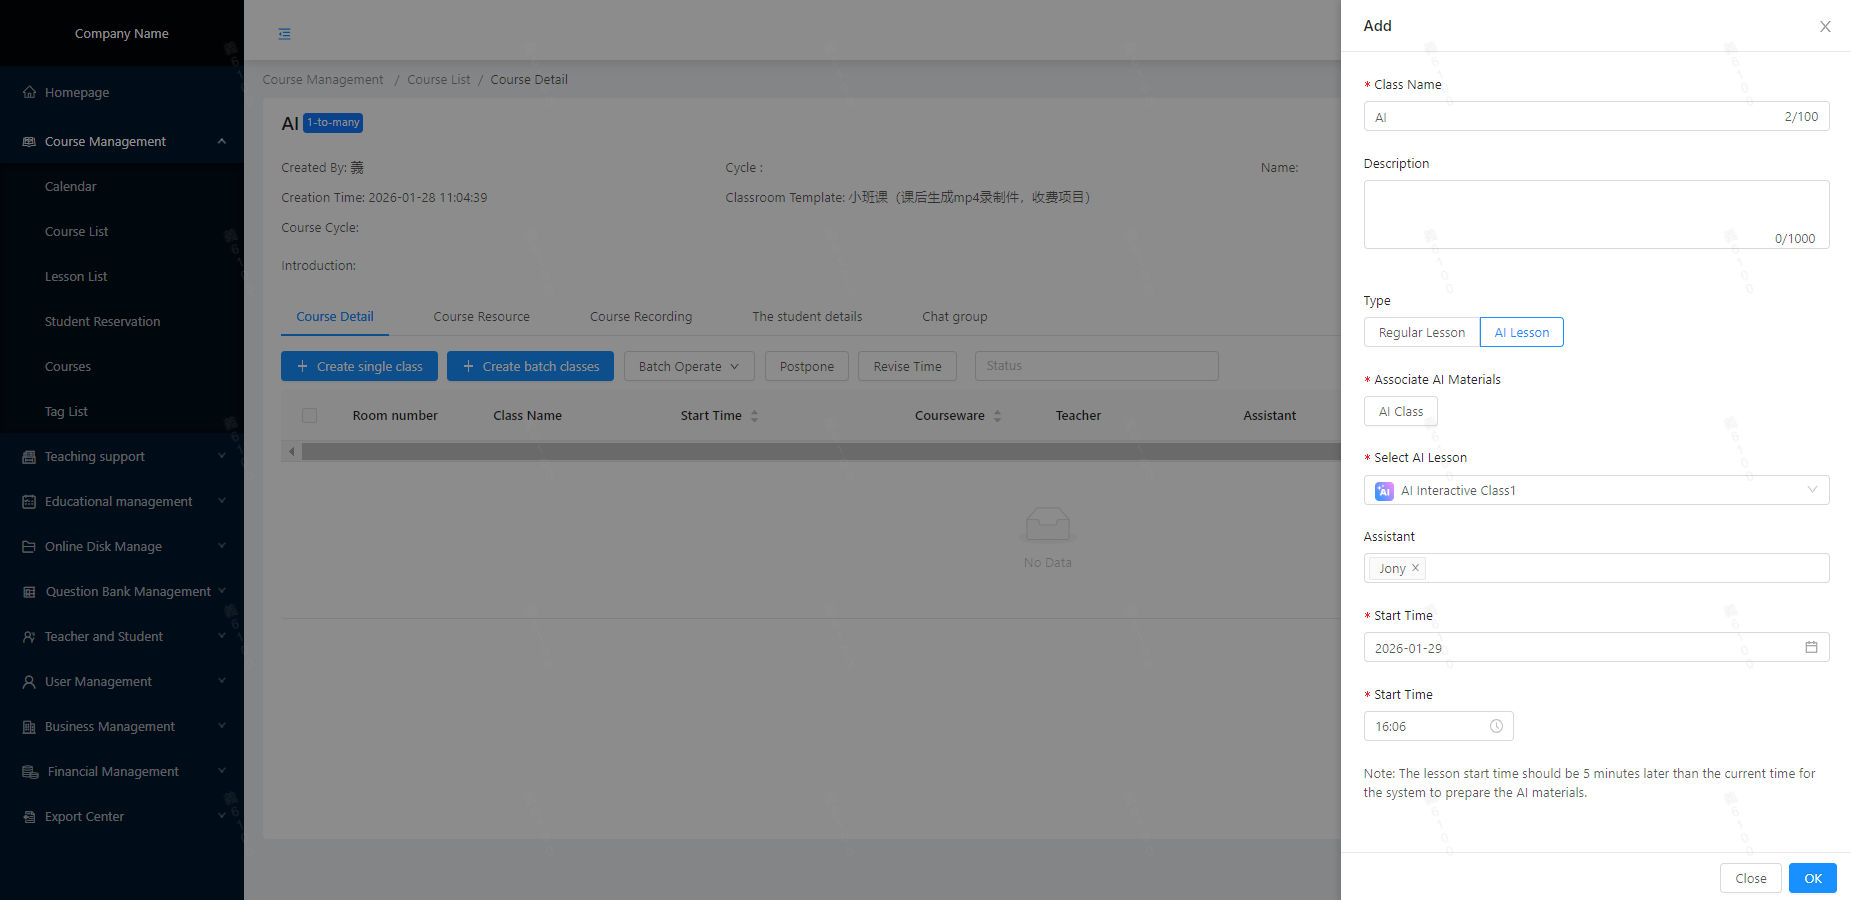Click the Courseware column sort icon
Screen dimensions: 1851x900
point(997,416)
